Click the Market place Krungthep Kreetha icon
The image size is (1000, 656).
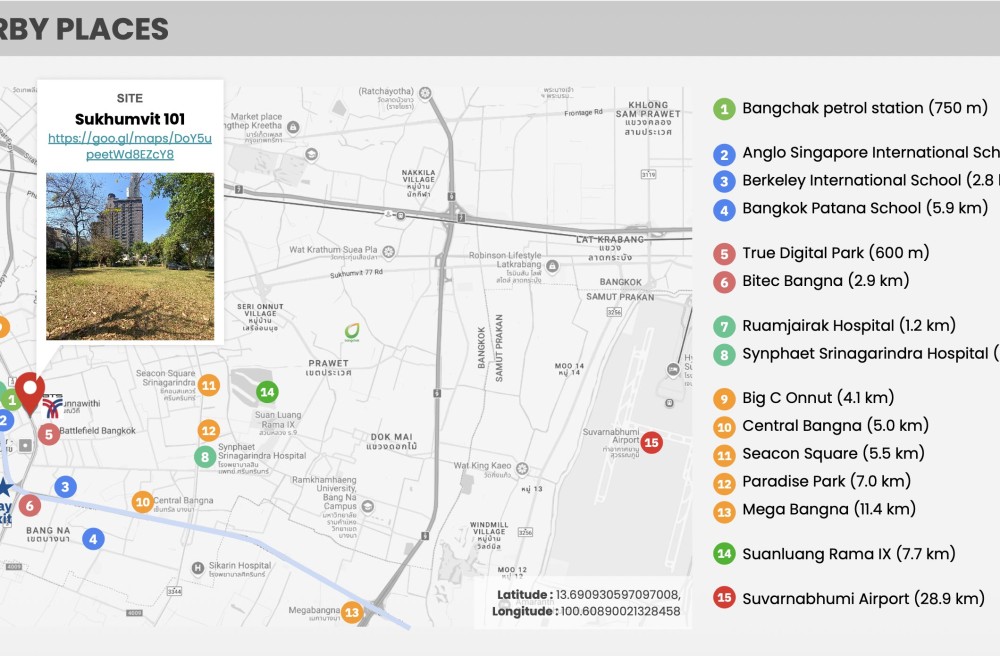point(293,127)
